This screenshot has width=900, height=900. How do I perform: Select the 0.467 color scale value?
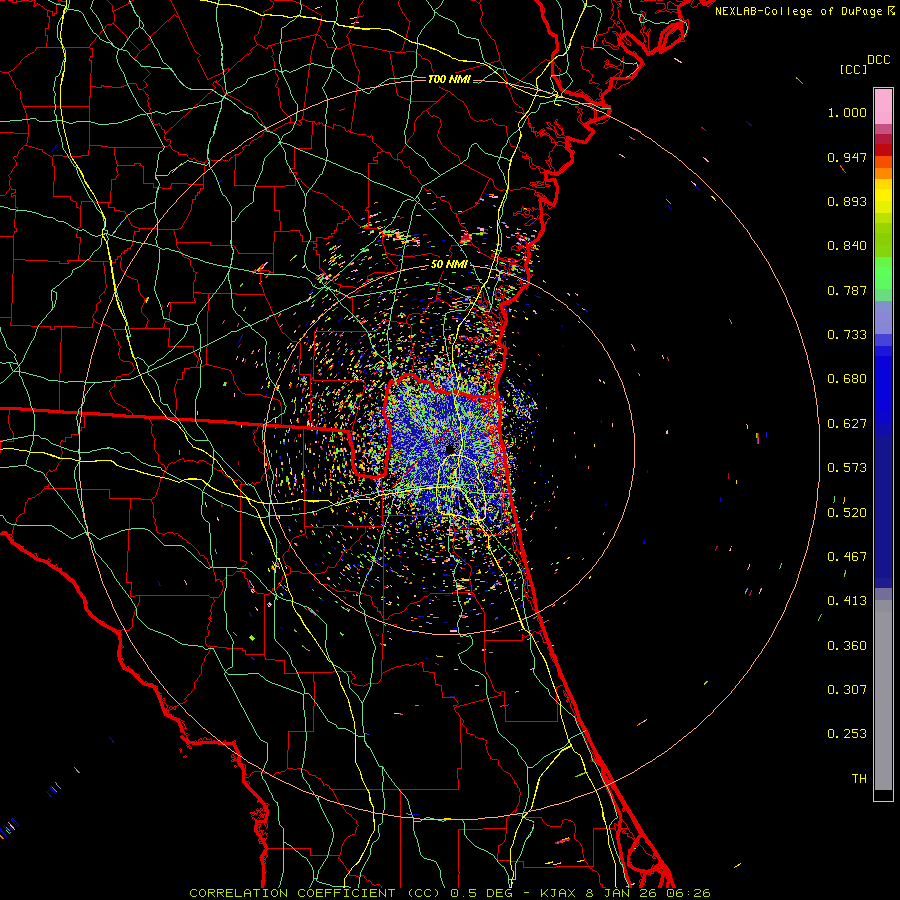coord(847,557)
